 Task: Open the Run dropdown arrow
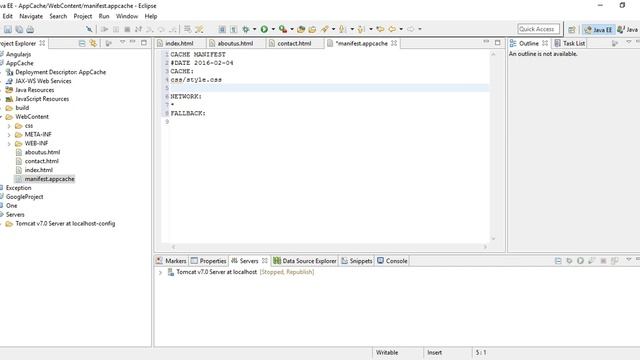tap(273, 29)
